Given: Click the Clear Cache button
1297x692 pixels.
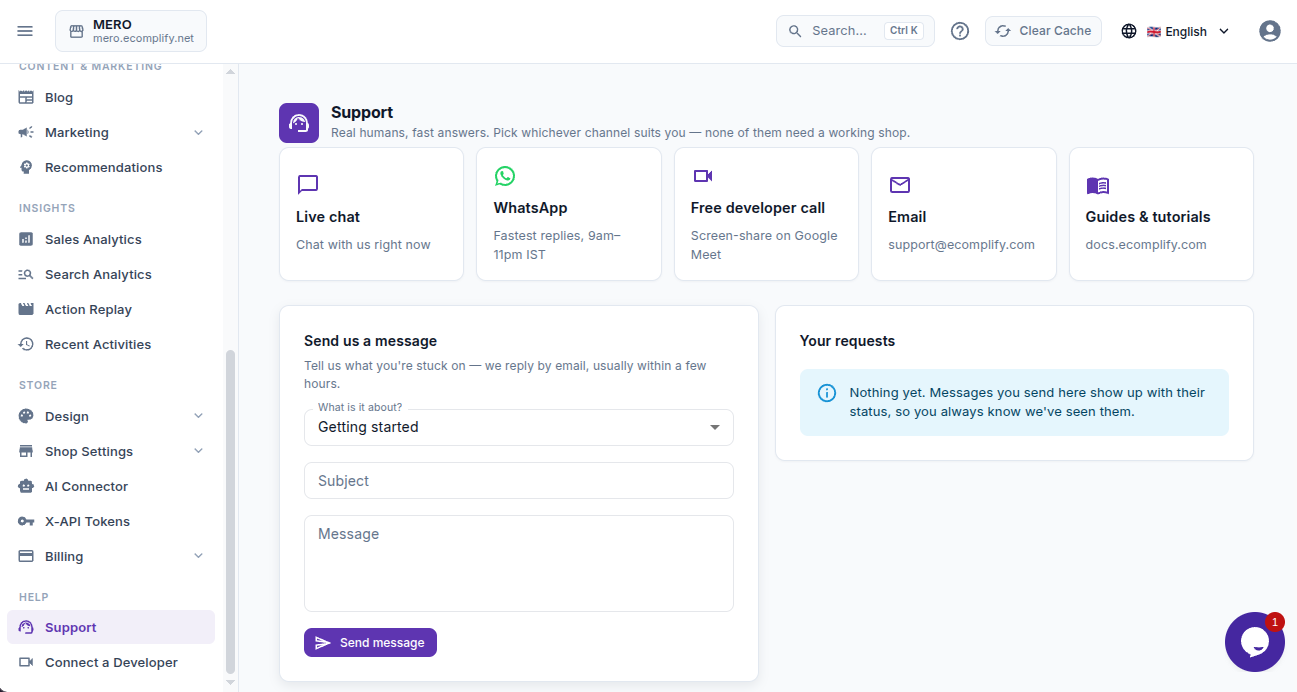Looking at the screenshot, I should click(x=1043, y=31).
